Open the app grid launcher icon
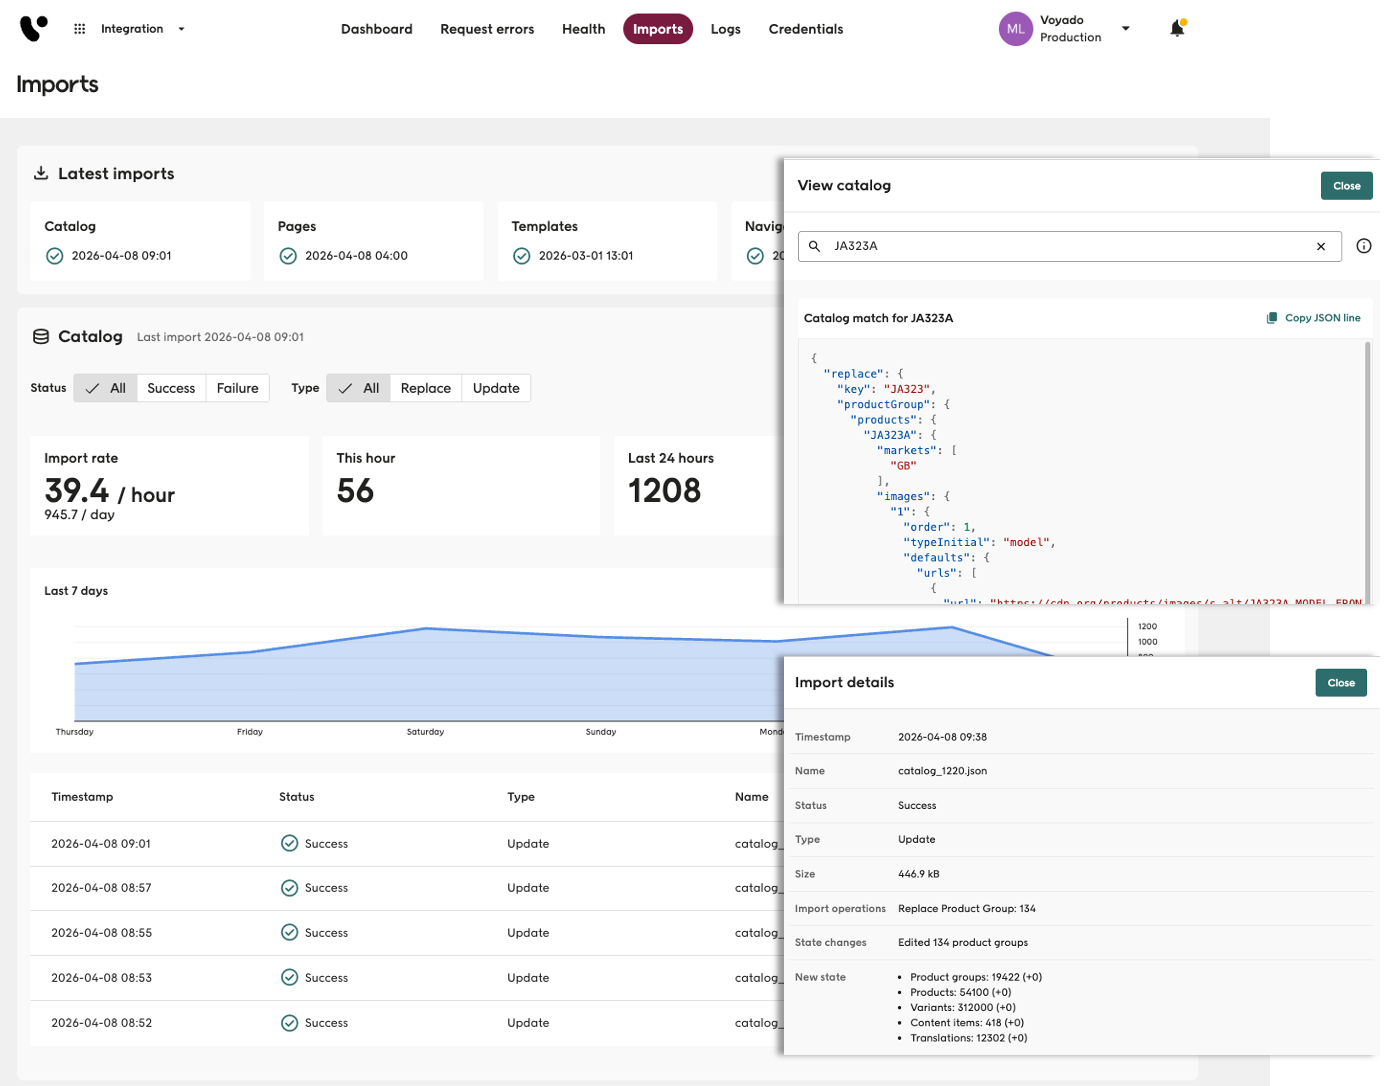The width and height of the screenshot is (1398, 1086). click(x=80, y=29)
